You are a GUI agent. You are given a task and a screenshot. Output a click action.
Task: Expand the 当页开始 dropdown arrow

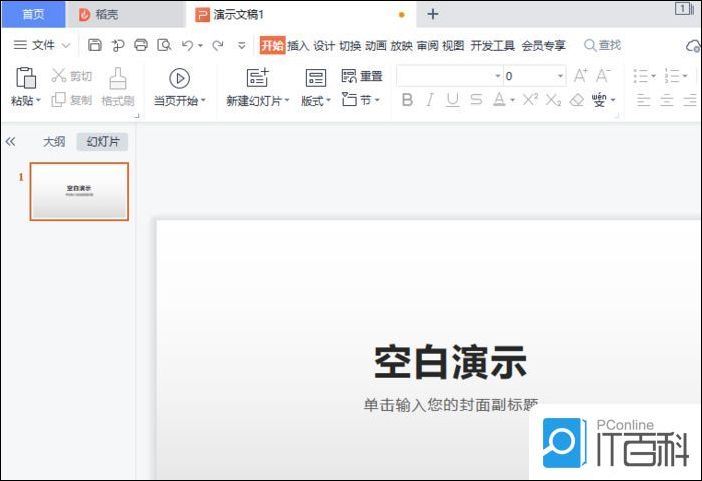click(203, 100)
